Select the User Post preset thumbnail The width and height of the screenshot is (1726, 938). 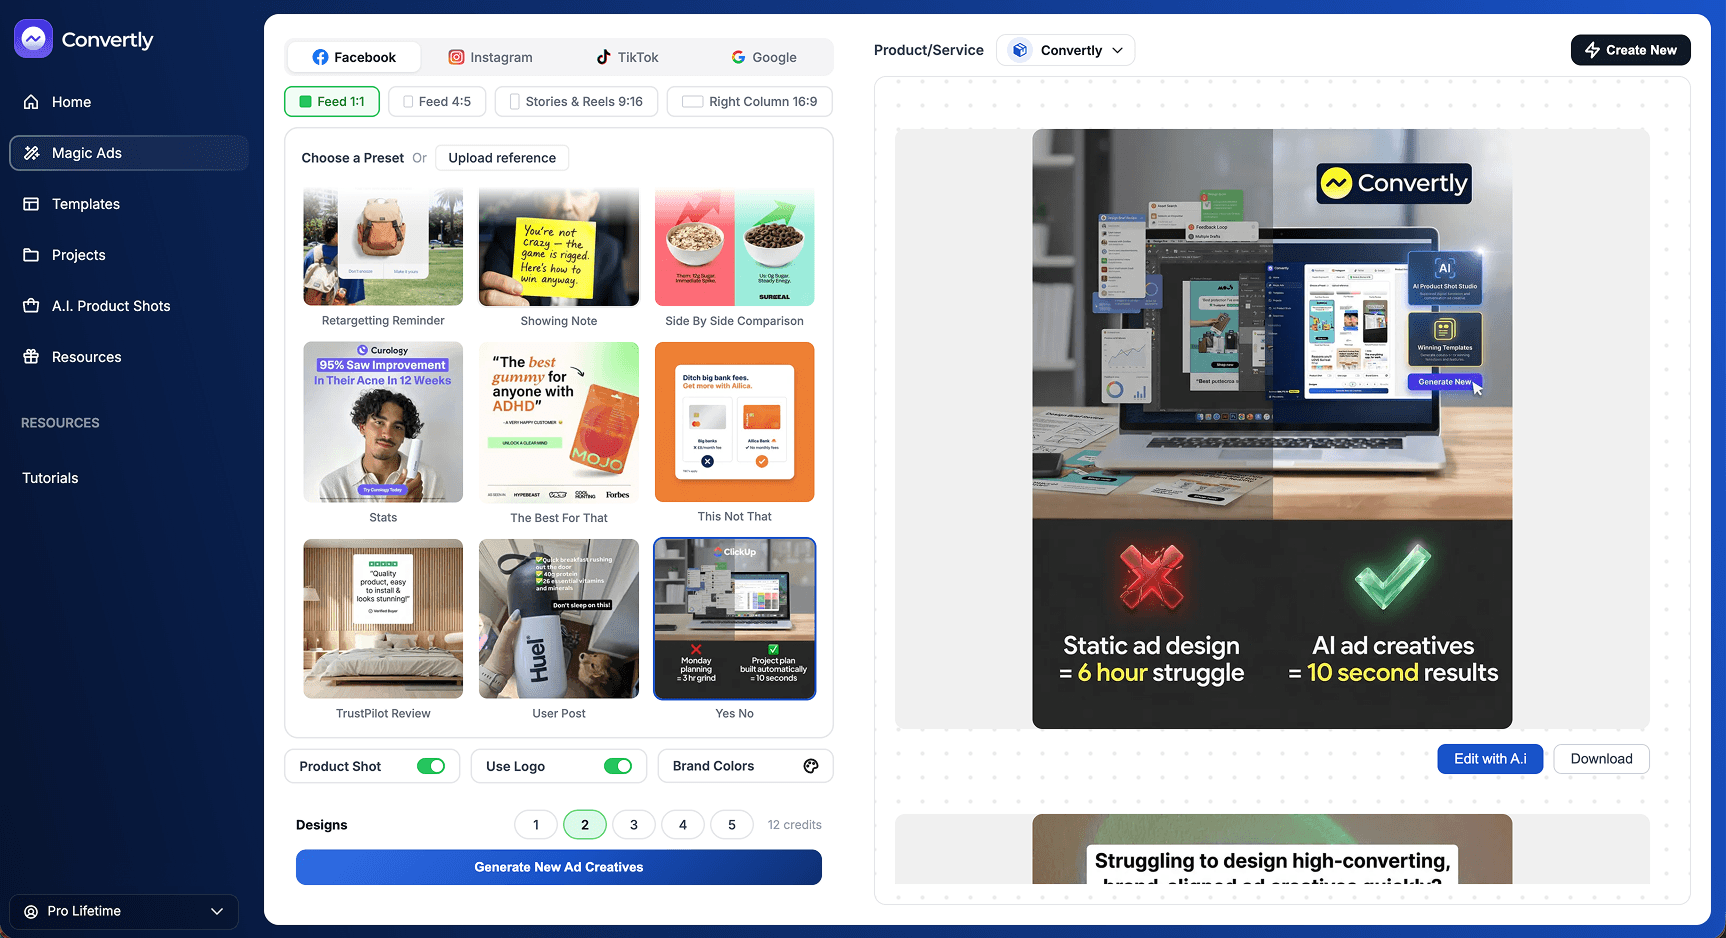coord(559,619)
